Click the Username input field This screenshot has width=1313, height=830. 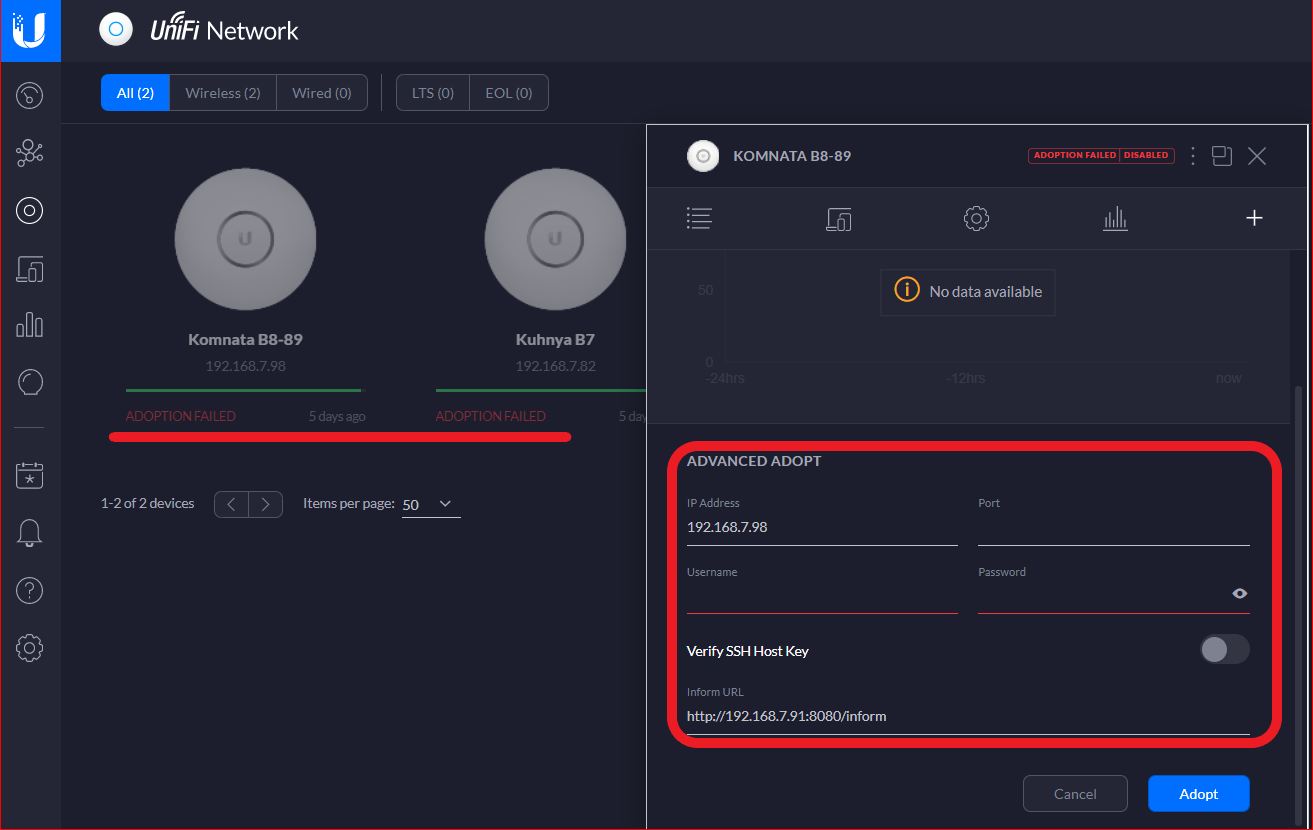(x=822, y=597)
